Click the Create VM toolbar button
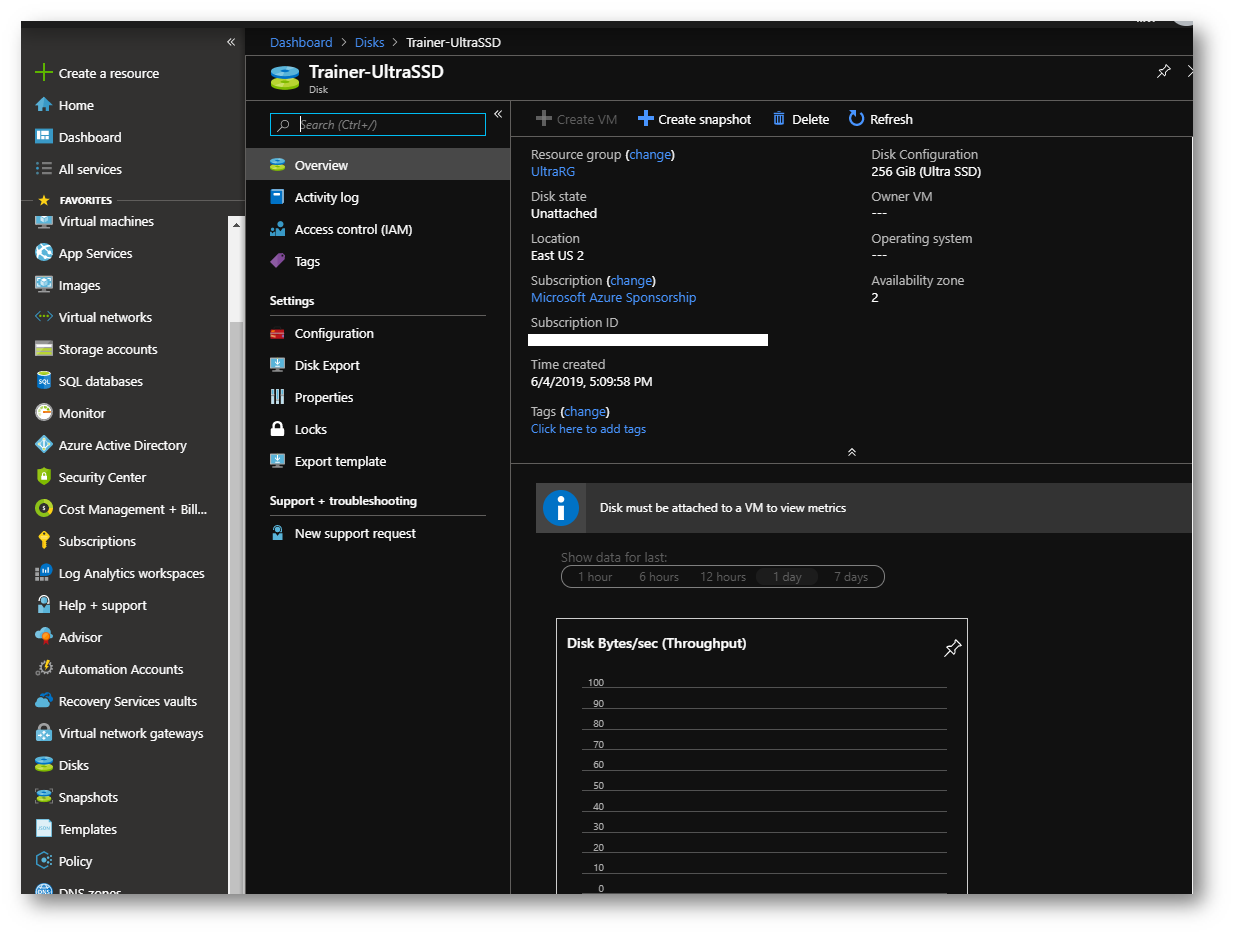The image size is (1235, 936). tap(577, 119)
